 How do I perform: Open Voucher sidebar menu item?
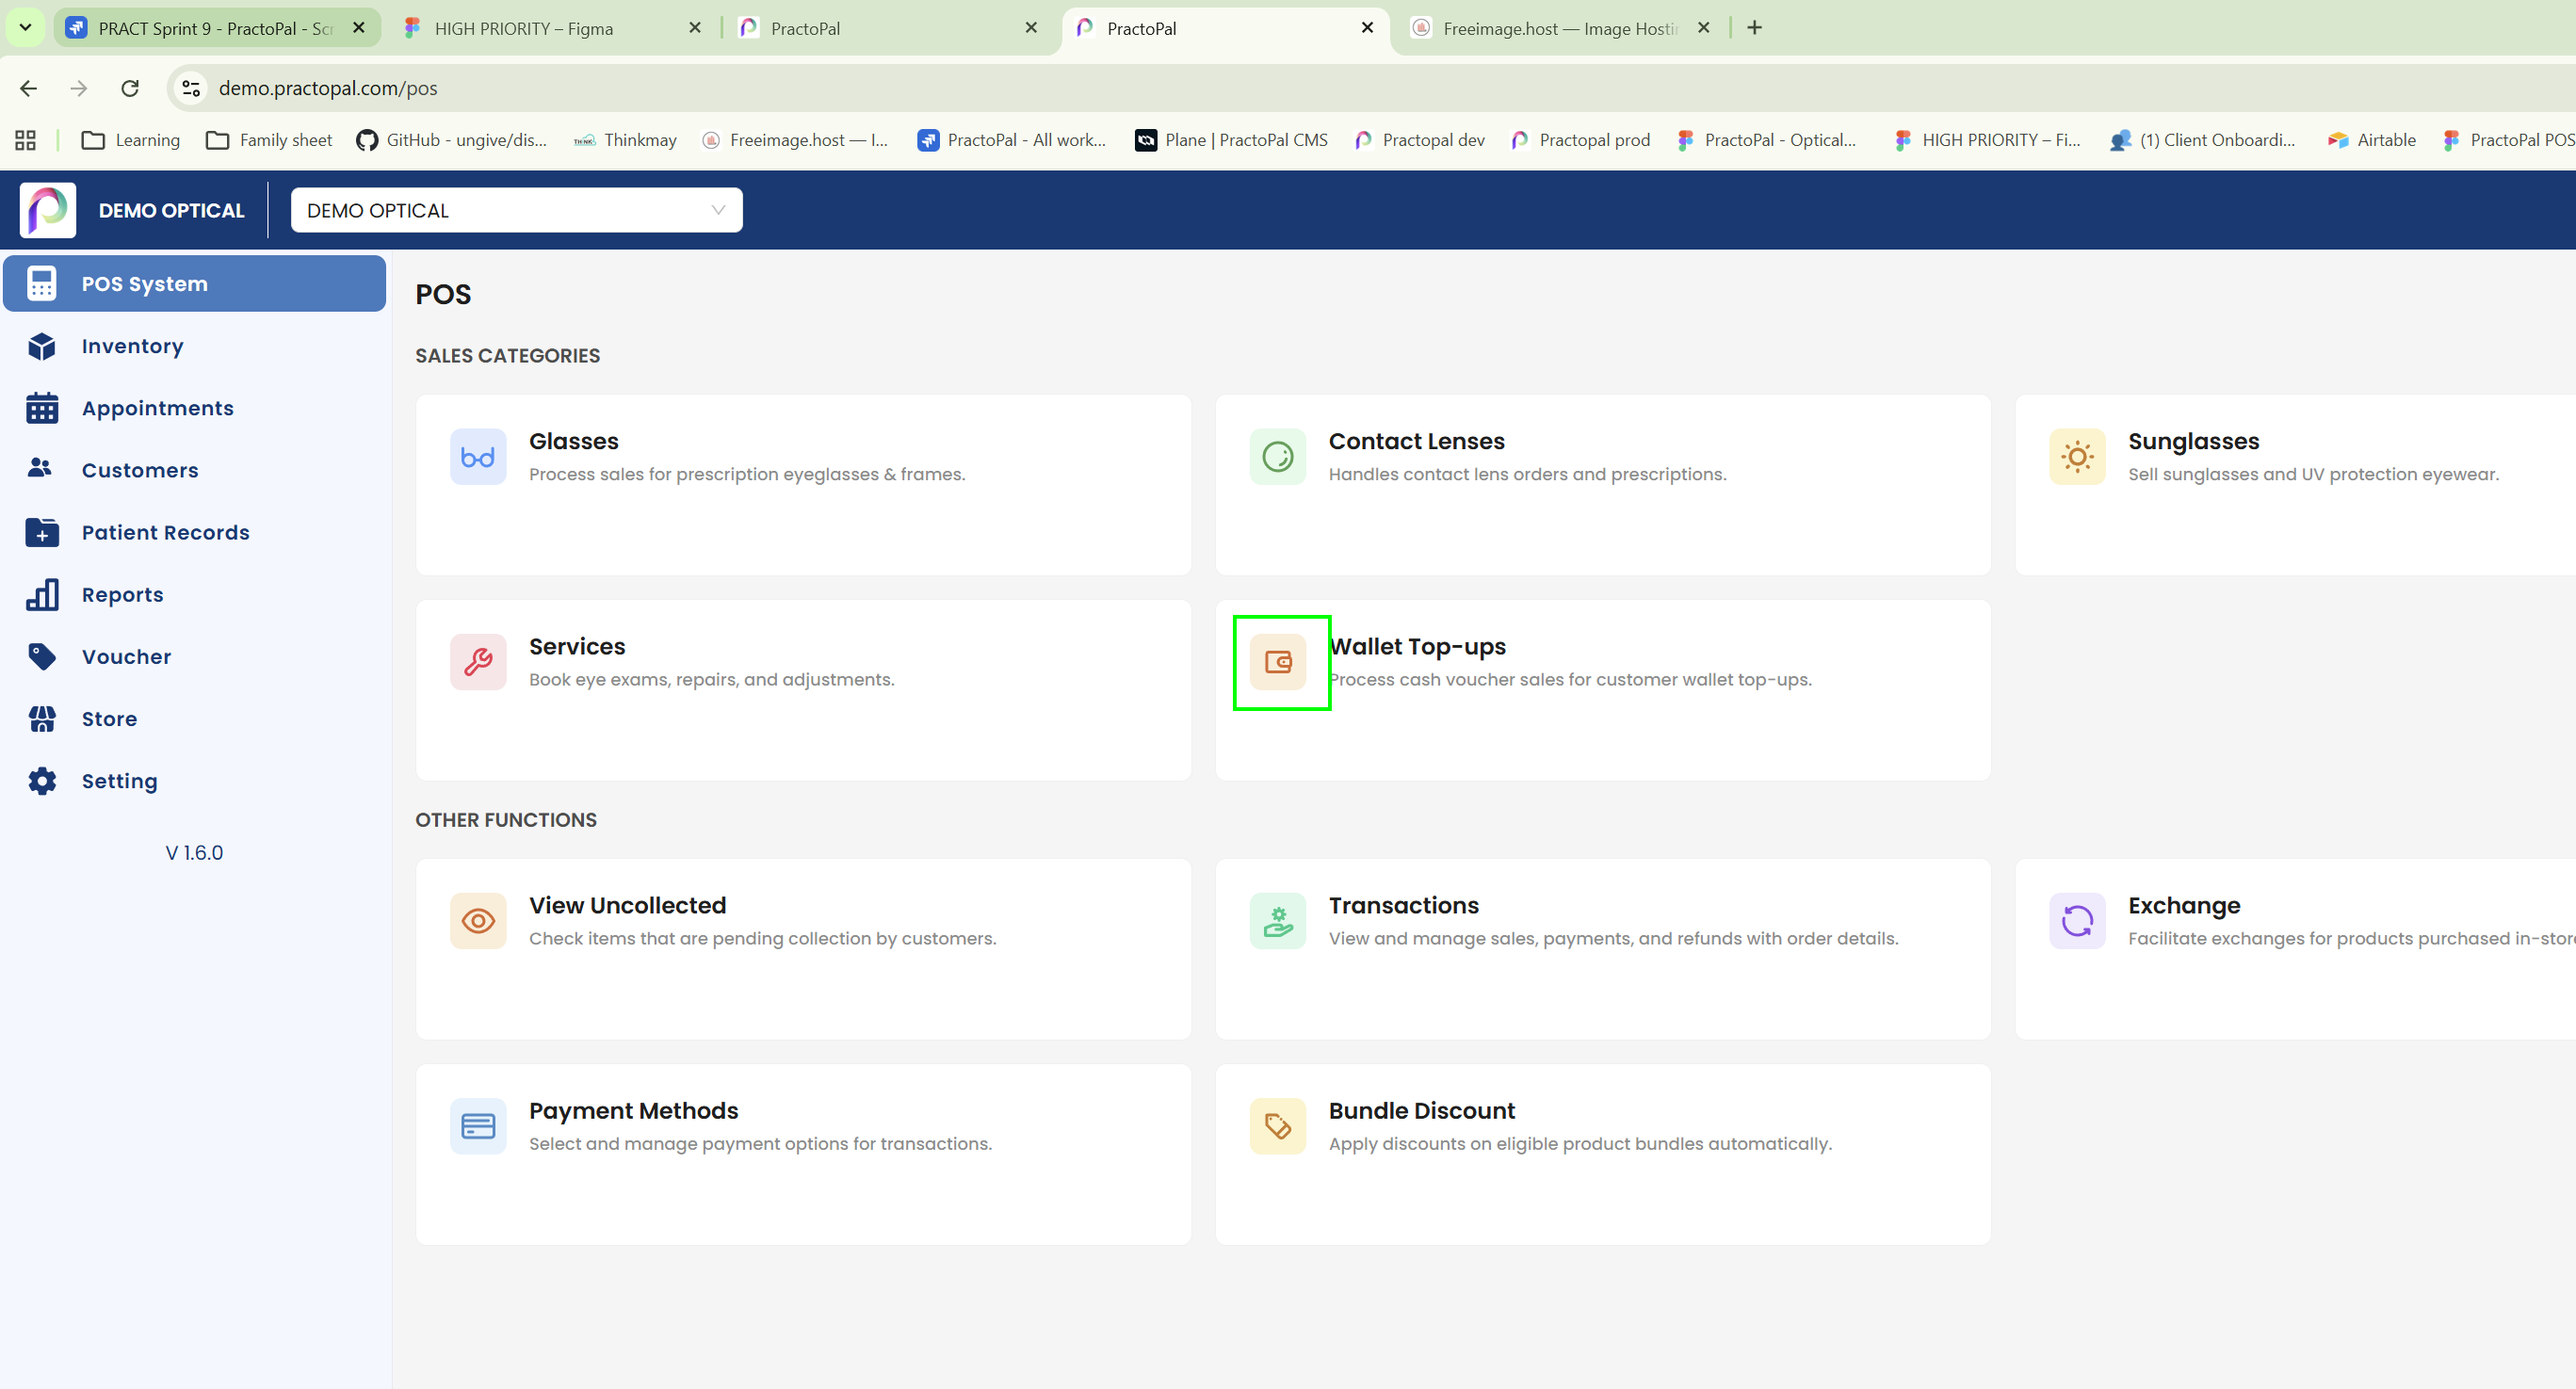[x=126, y=657]
